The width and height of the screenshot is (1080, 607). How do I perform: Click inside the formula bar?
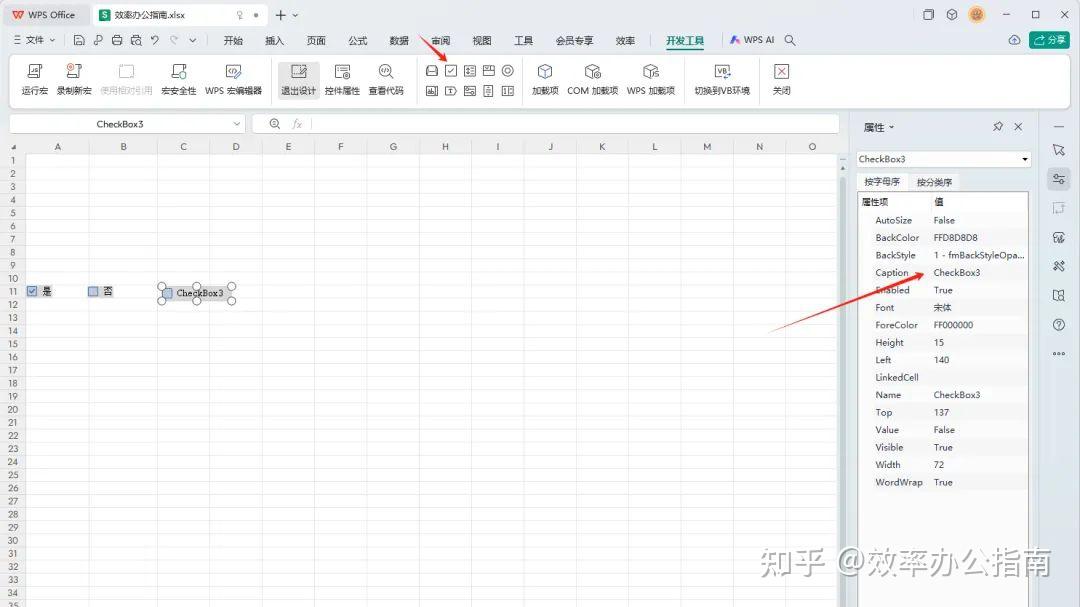coord(500,123)
